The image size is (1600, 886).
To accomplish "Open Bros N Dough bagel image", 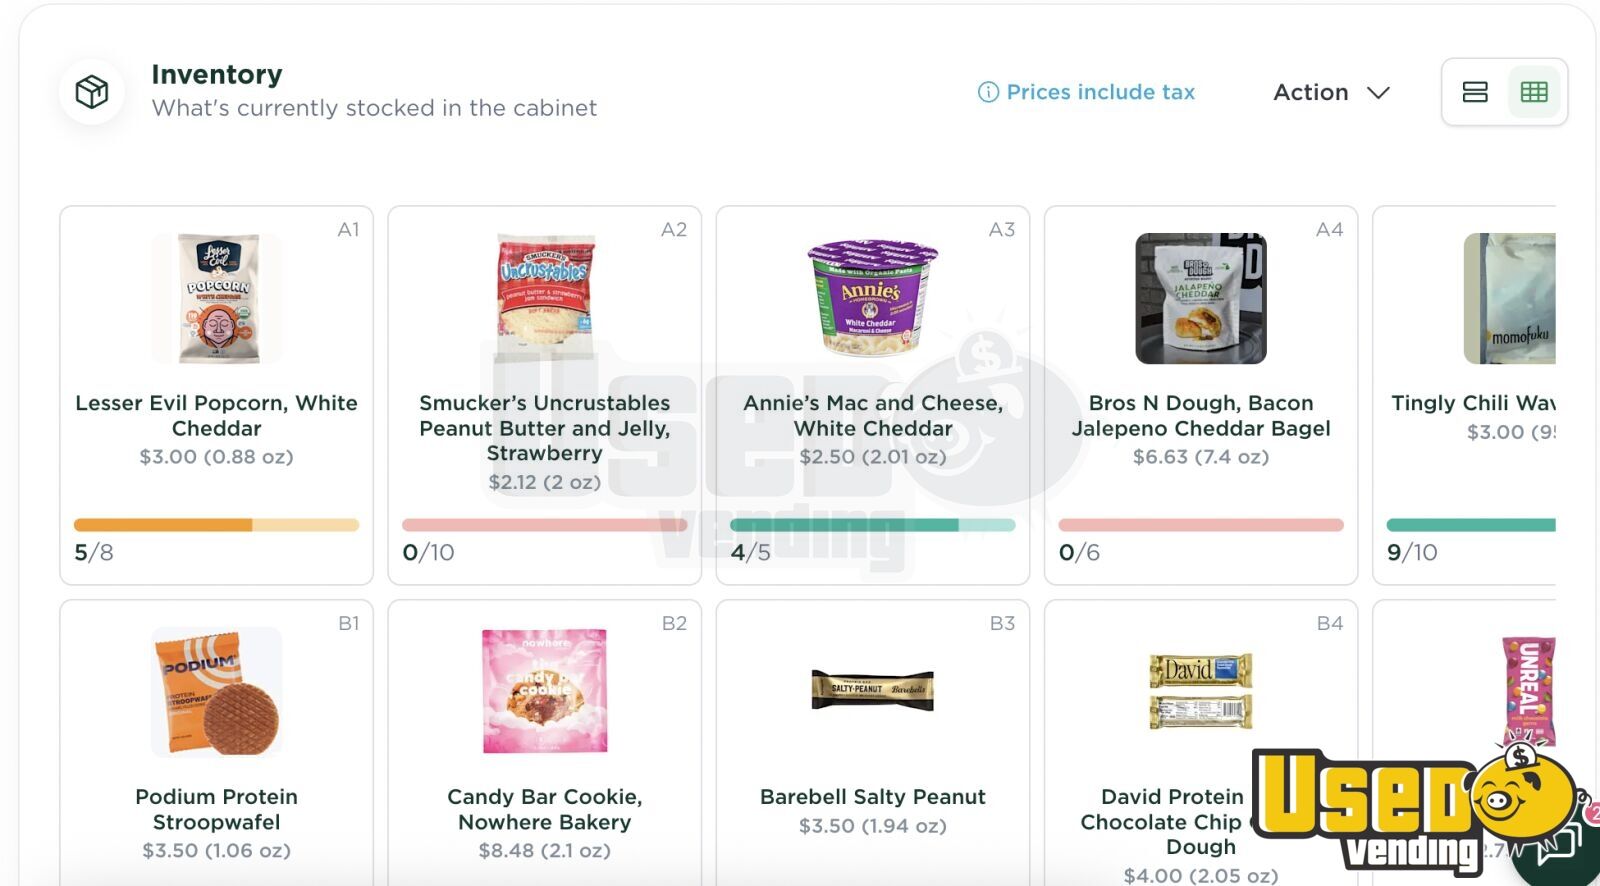I will [1201, 298].
